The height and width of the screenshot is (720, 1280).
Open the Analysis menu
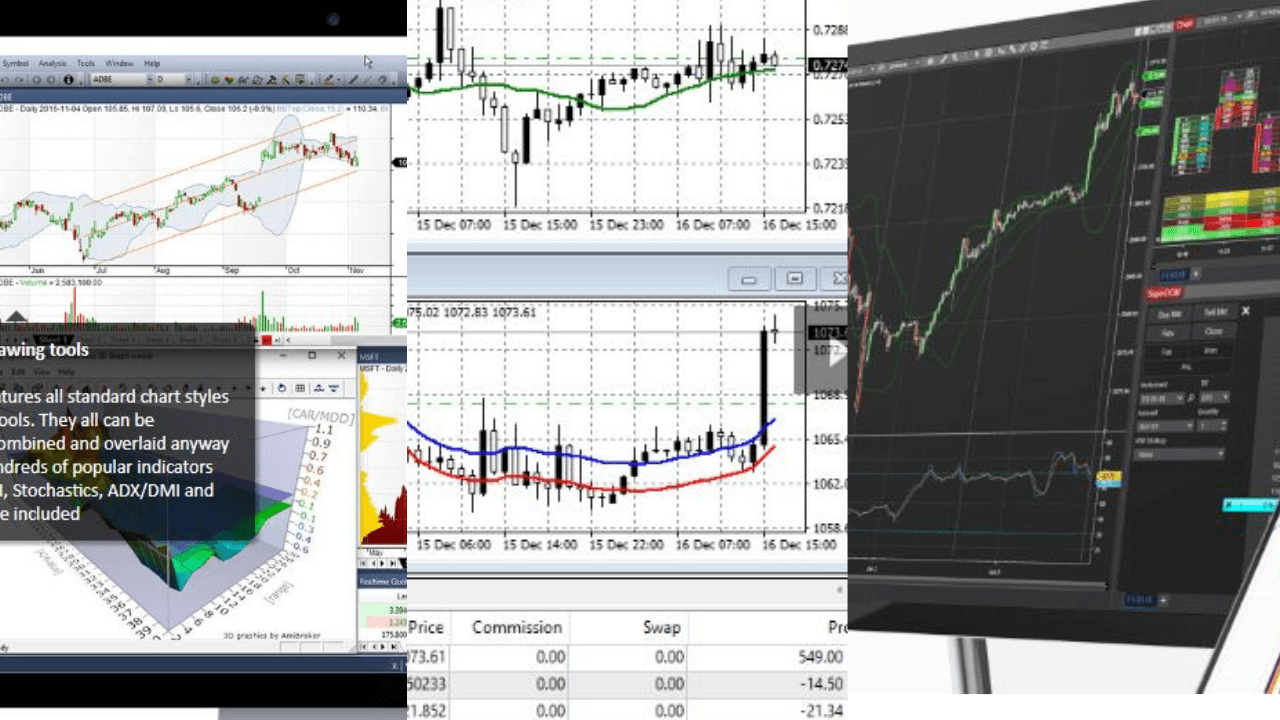51,64
